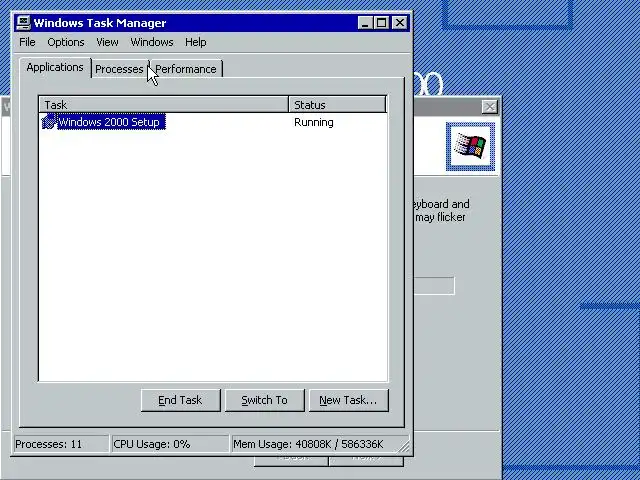
Task: Open the Windows menu
Action: [x=152, y=42]
